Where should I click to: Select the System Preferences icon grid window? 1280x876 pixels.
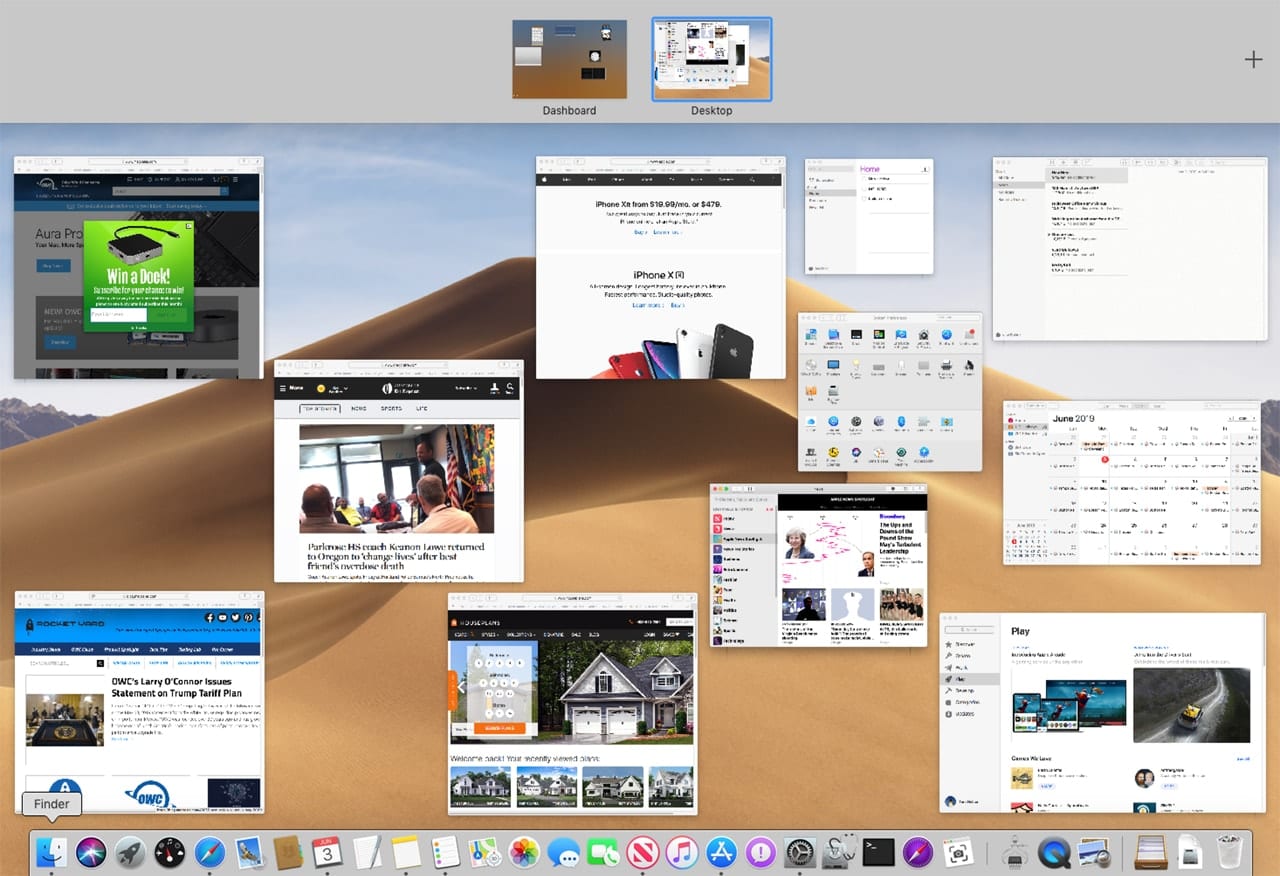(x=889, y=392)
